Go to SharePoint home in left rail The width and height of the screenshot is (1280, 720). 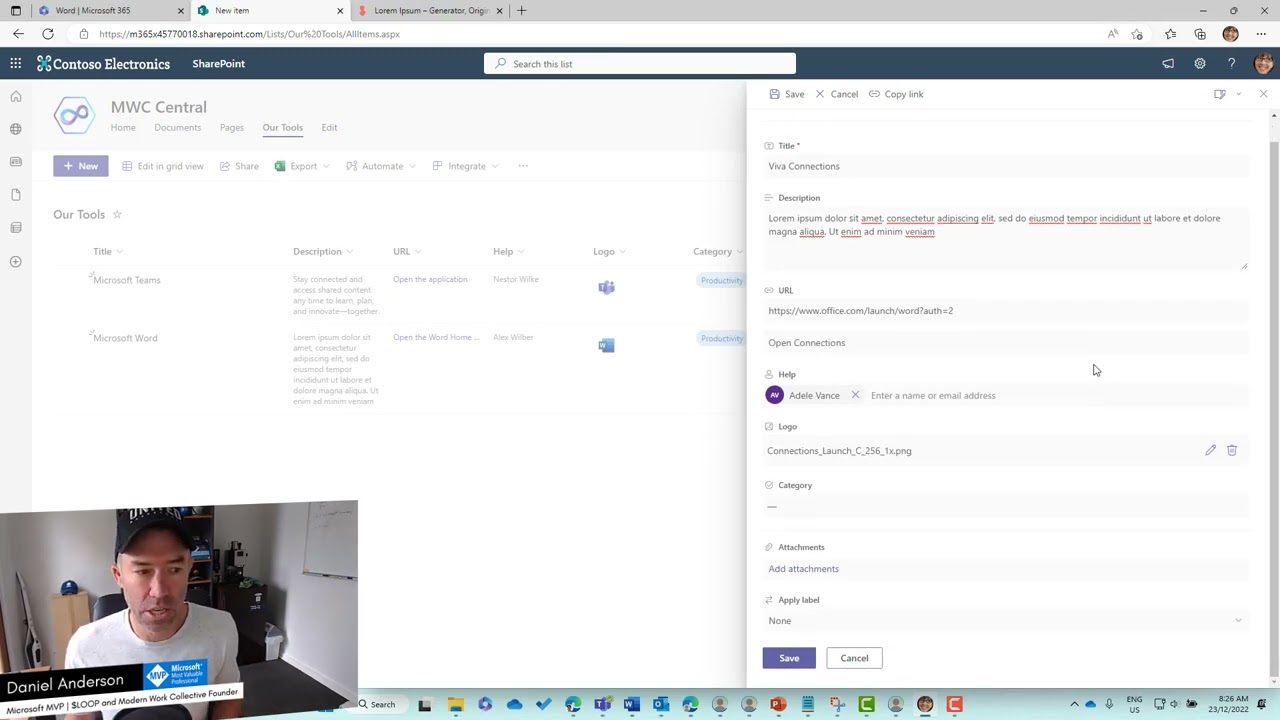click(x=16, y=97)
